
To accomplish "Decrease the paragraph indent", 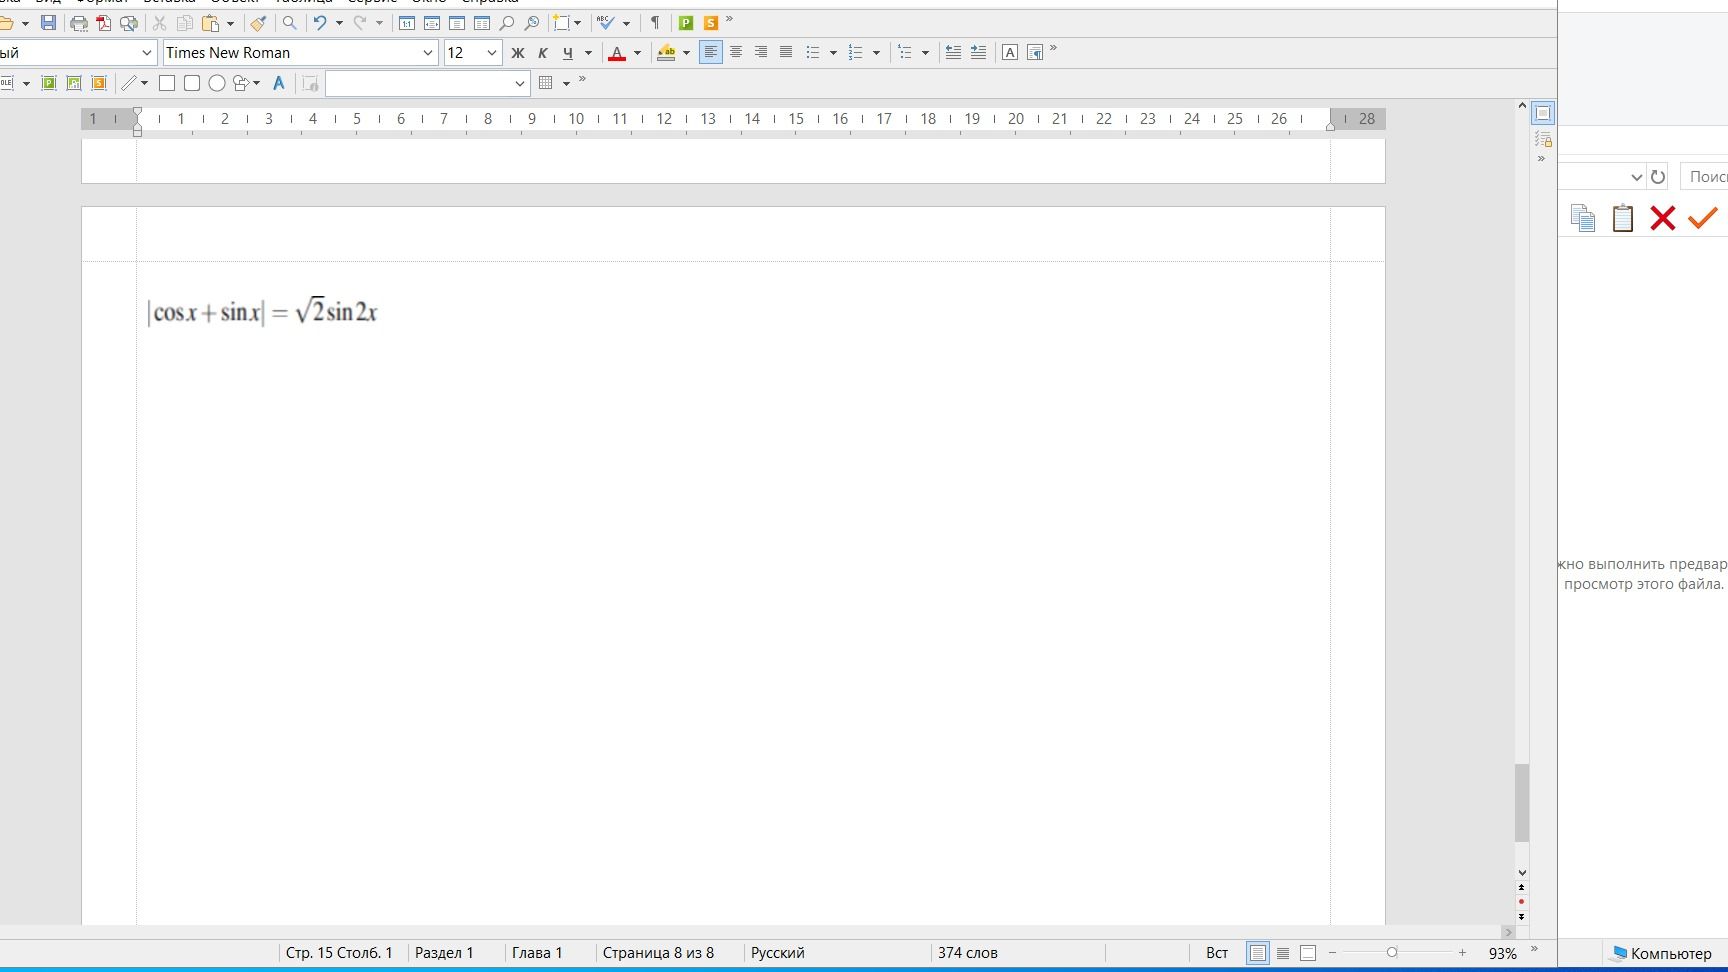I will point(954,53).
